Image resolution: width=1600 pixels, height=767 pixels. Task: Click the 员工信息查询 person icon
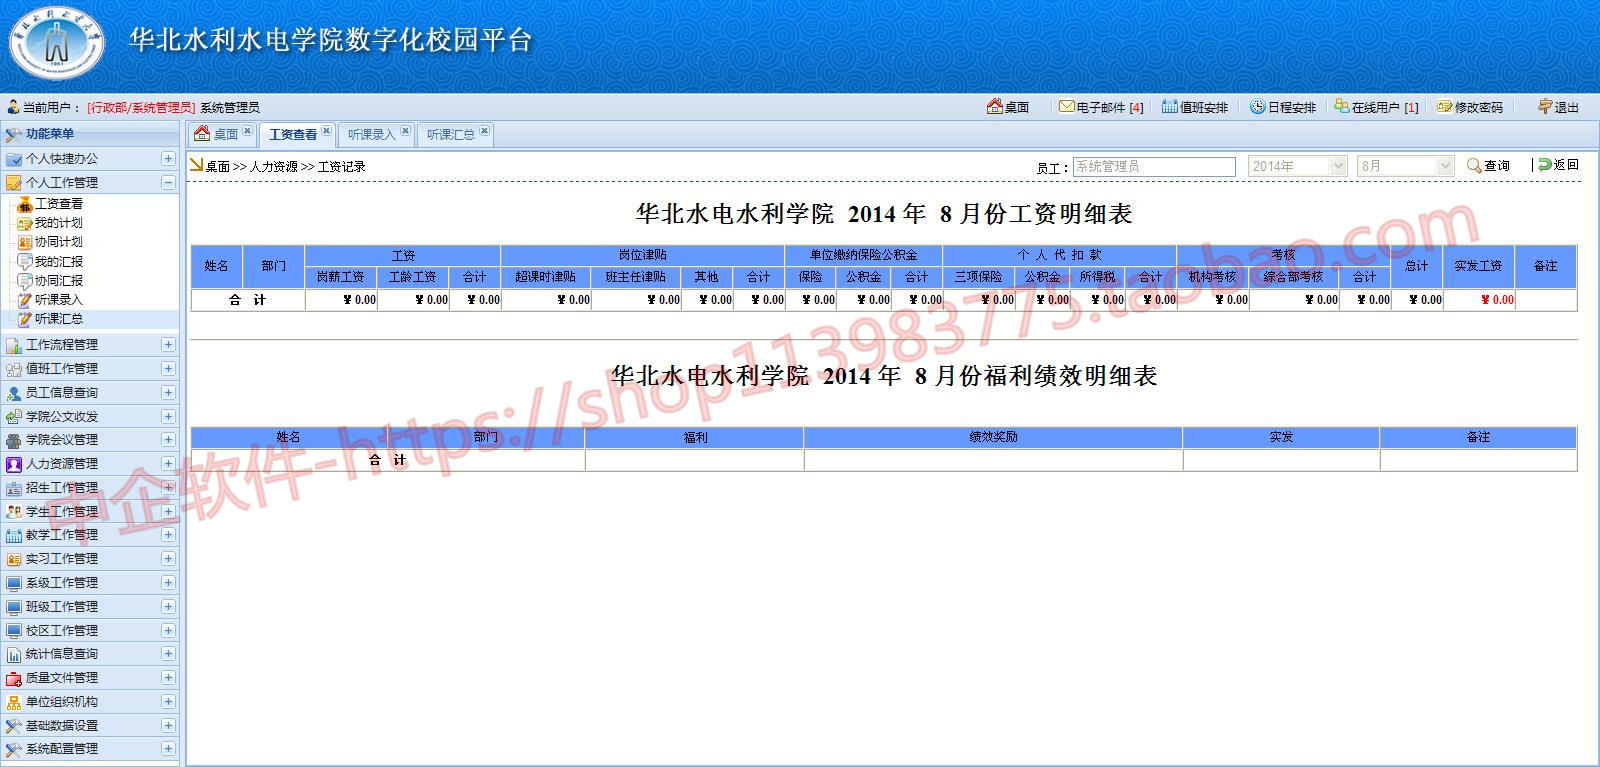(x=14, y=393)
